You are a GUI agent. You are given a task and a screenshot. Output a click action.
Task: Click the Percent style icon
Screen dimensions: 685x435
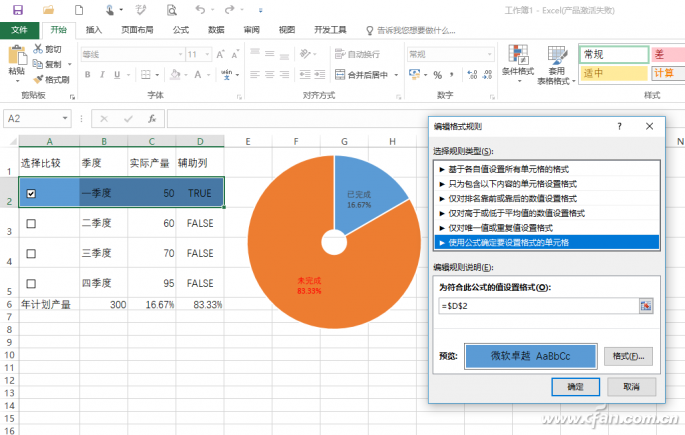click(437, 75)
